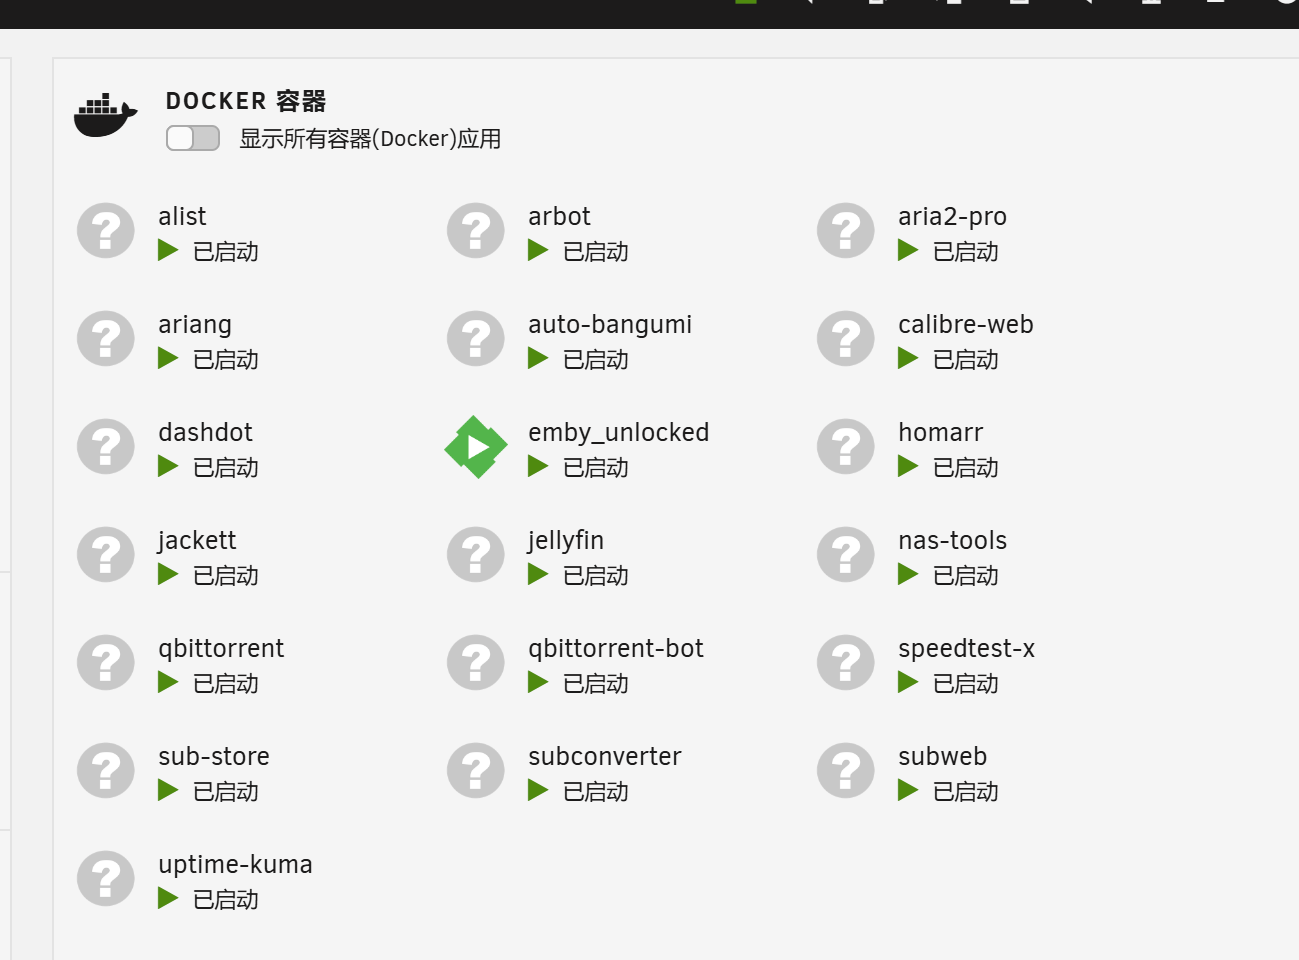Select the jackett container name
The height and width of the screenshot is (960, 1299).
(197, 541)
